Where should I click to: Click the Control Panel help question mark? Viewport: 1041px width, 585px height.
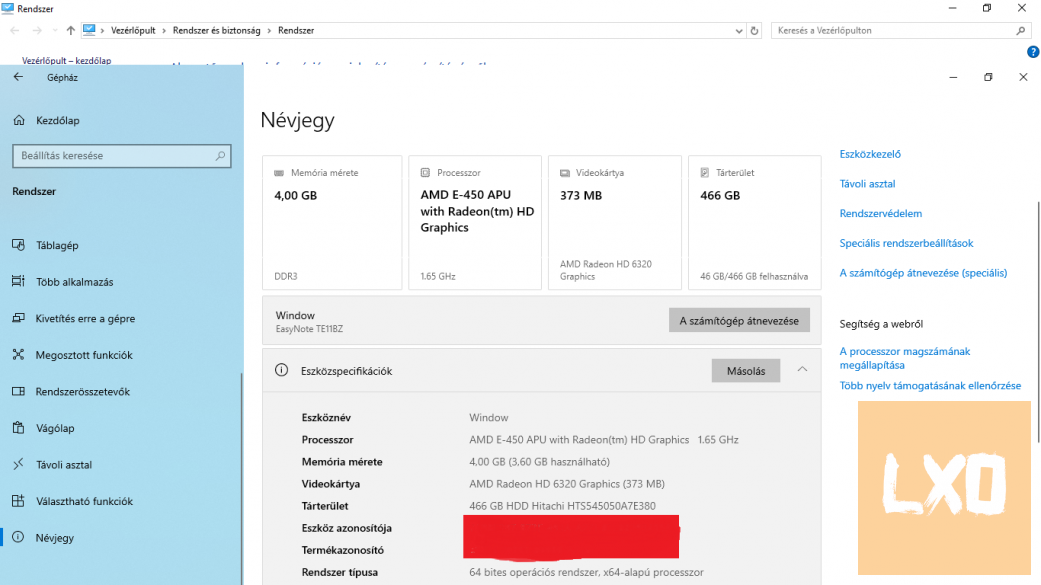1033,51
